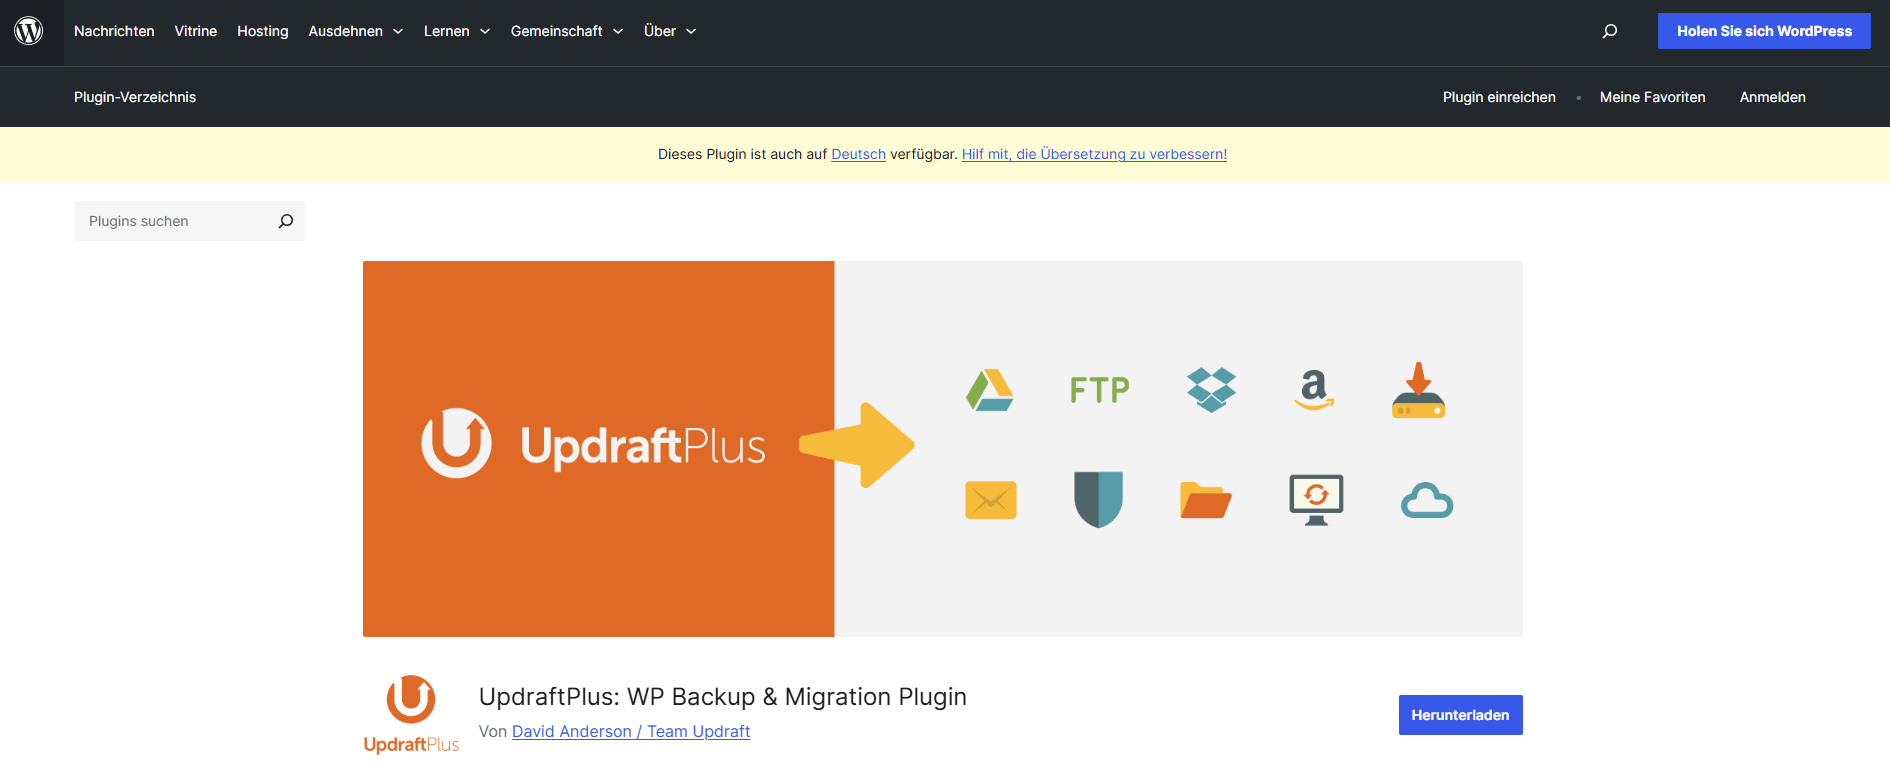Viewport: 1890px width, 765px height.
Task: Go to Nachrichten in the top menu
Action: click(114, 31)
